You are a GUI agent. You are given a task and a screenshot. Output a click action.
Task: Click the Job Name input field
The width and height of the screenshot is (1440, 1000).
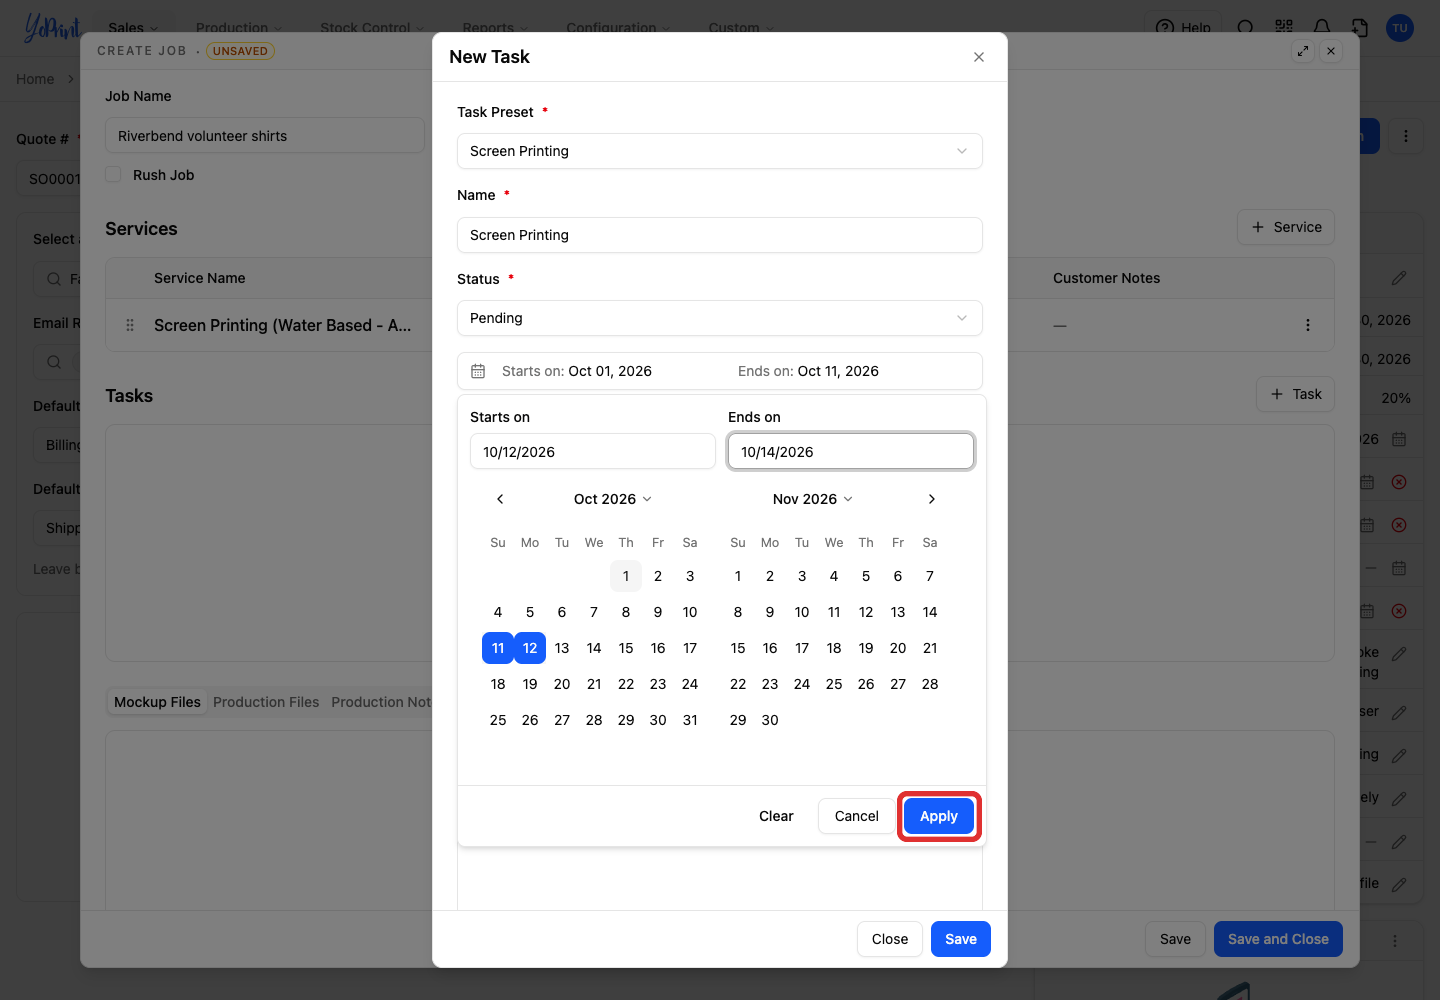[265, 136]
